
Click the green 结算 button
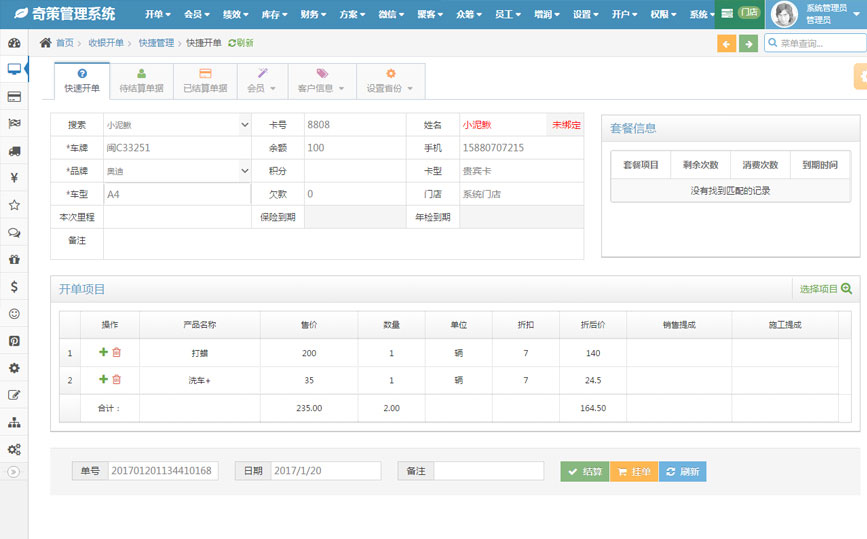(585, 471)
